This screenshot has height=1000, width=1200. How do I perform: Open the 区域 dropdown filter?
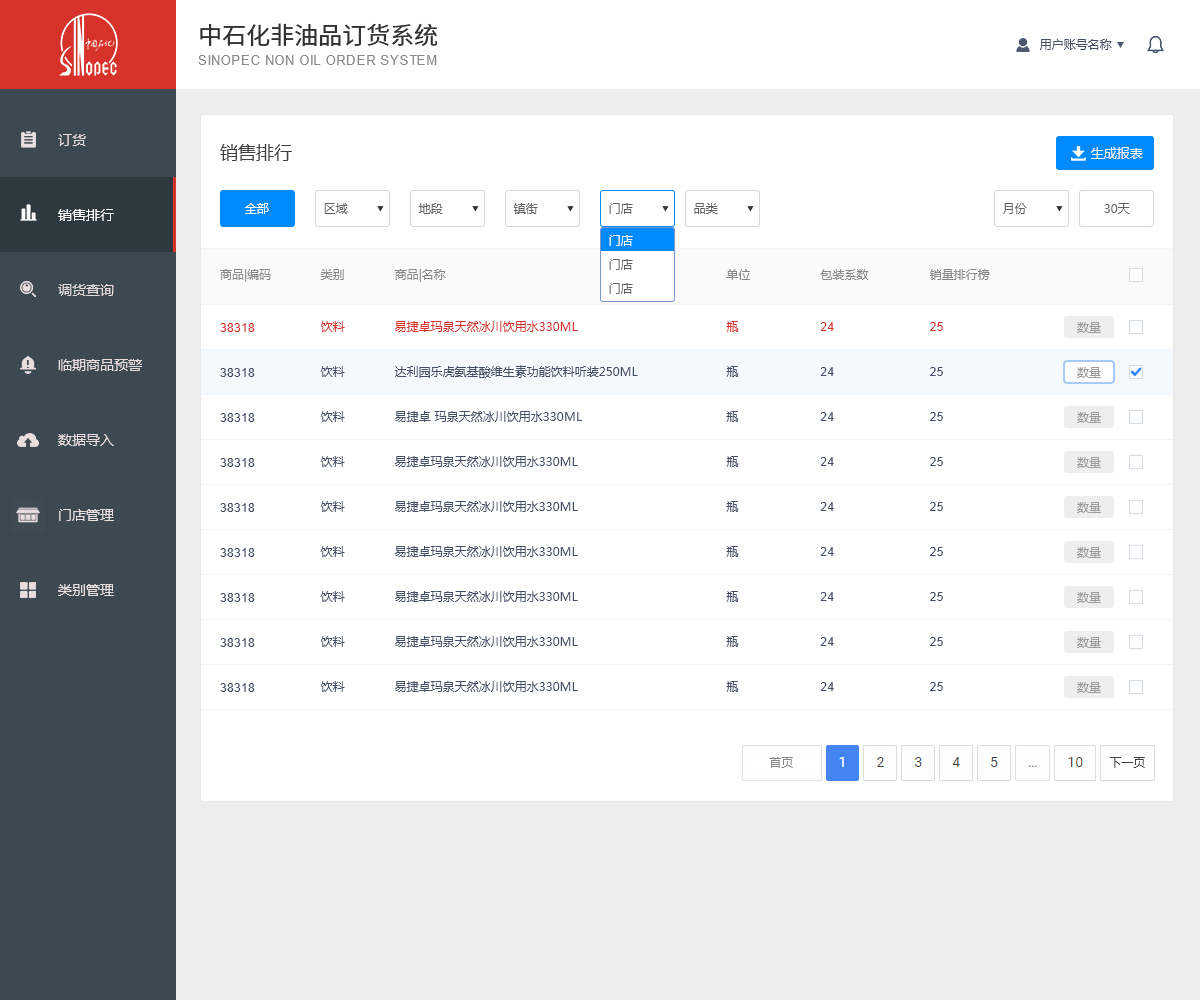click(352, 208)
